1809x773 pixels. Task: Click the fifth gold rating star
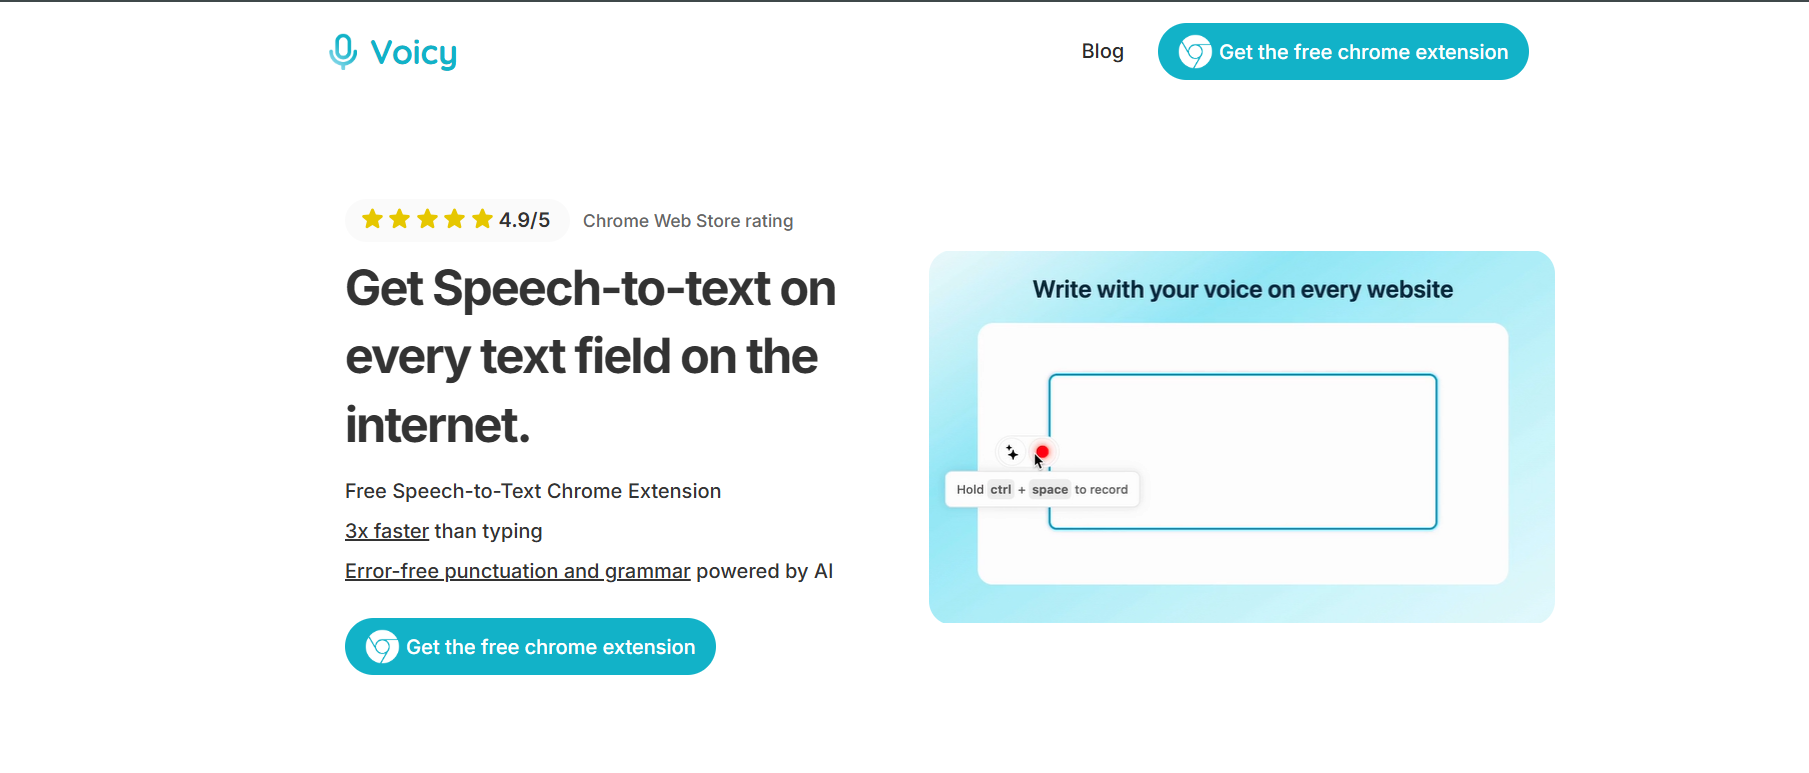click(x=482, y=219)
